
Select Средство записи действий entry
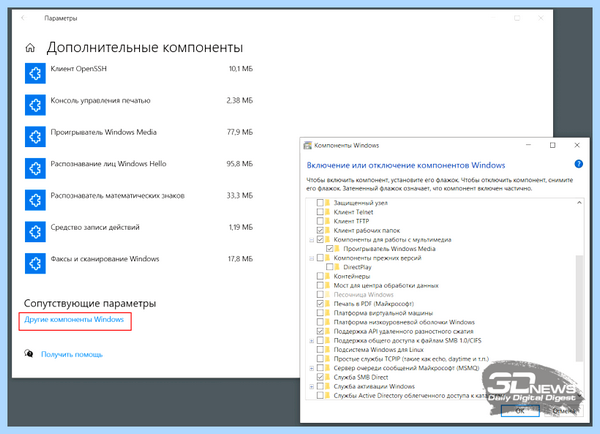[x=95, y=227]
